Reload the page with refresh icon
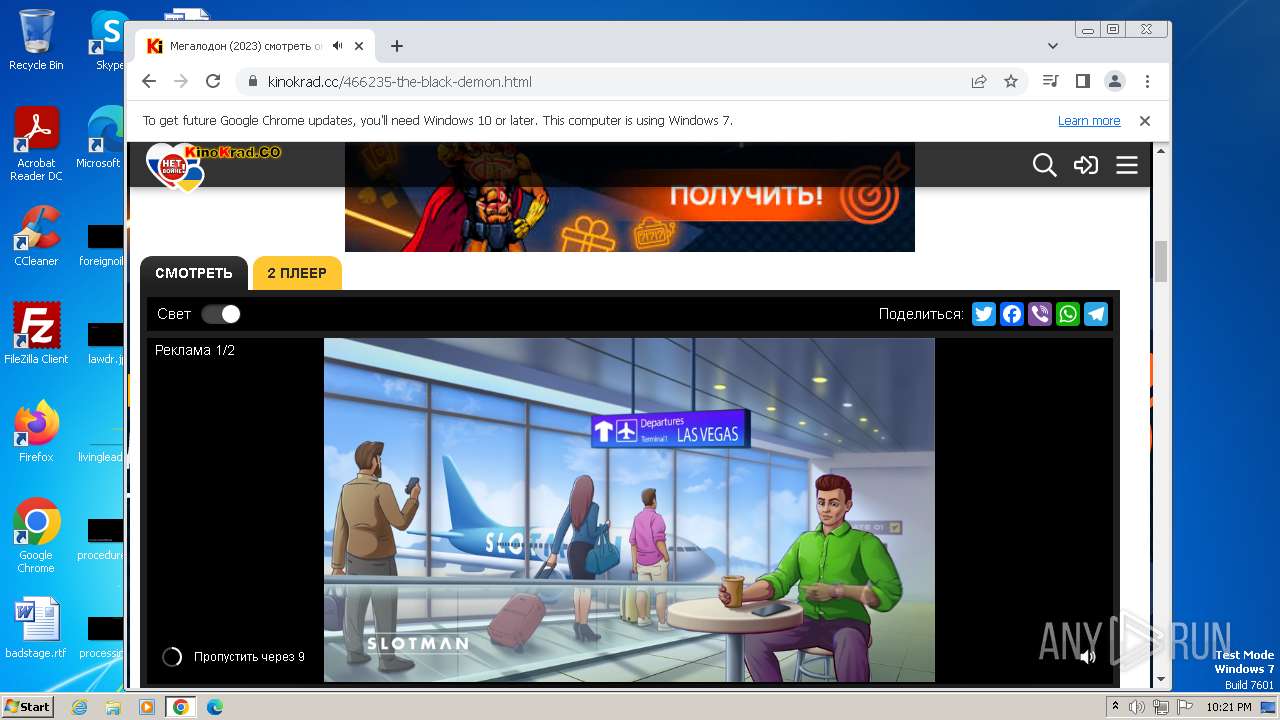 click(213, 81)
